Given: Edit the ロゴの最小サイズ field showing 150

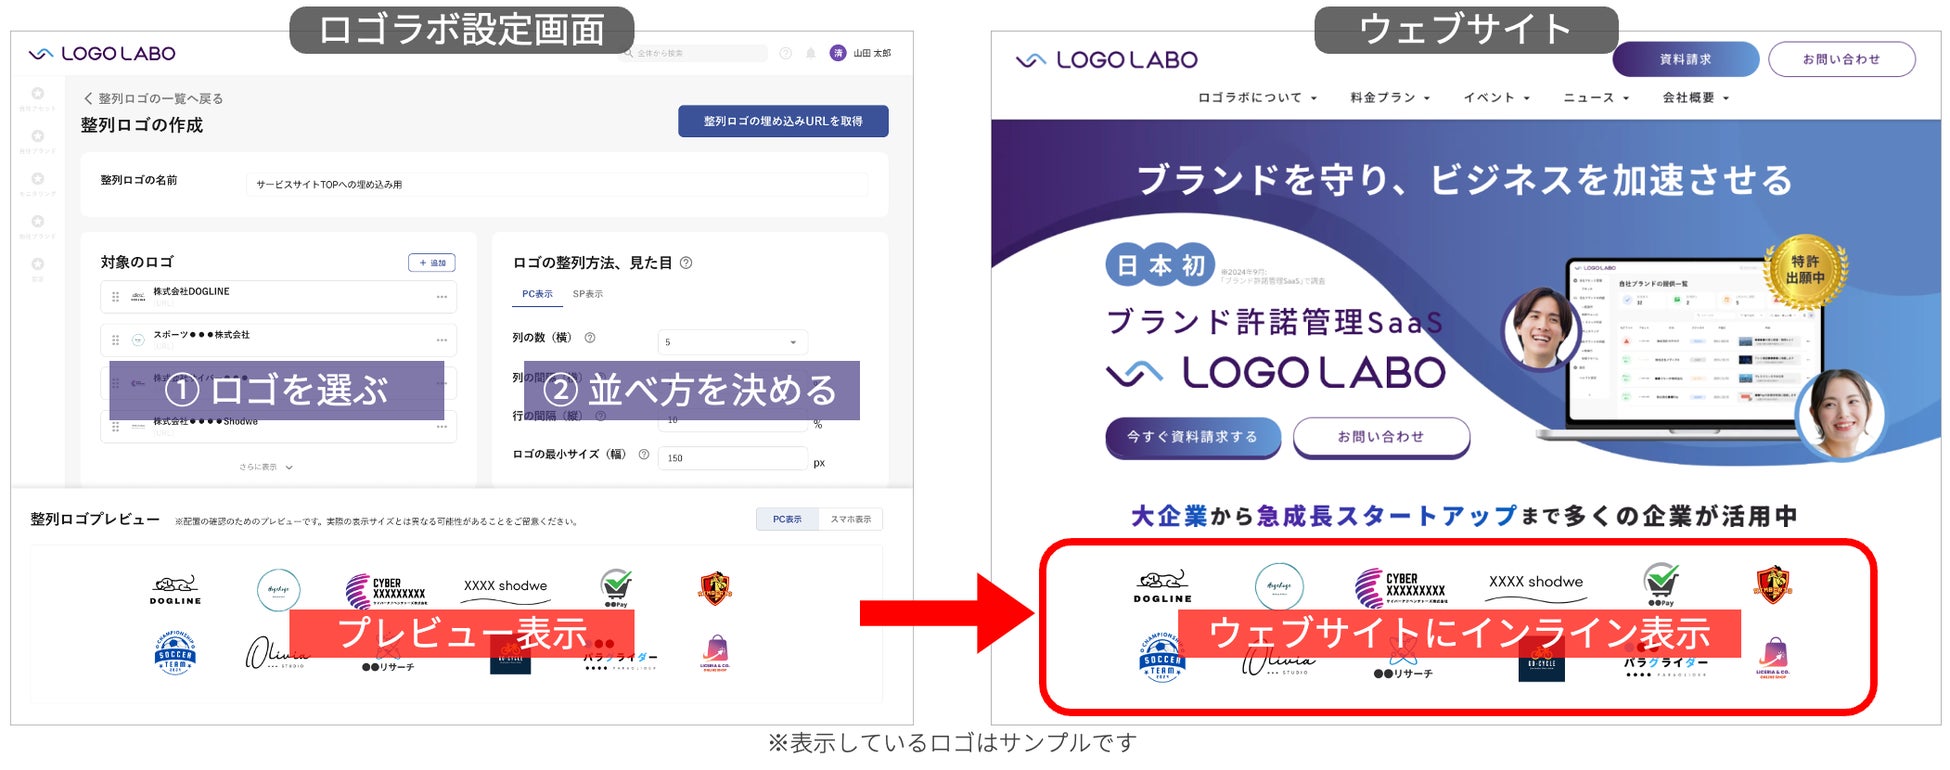Looking at the screenshot, I should point(732,458).
